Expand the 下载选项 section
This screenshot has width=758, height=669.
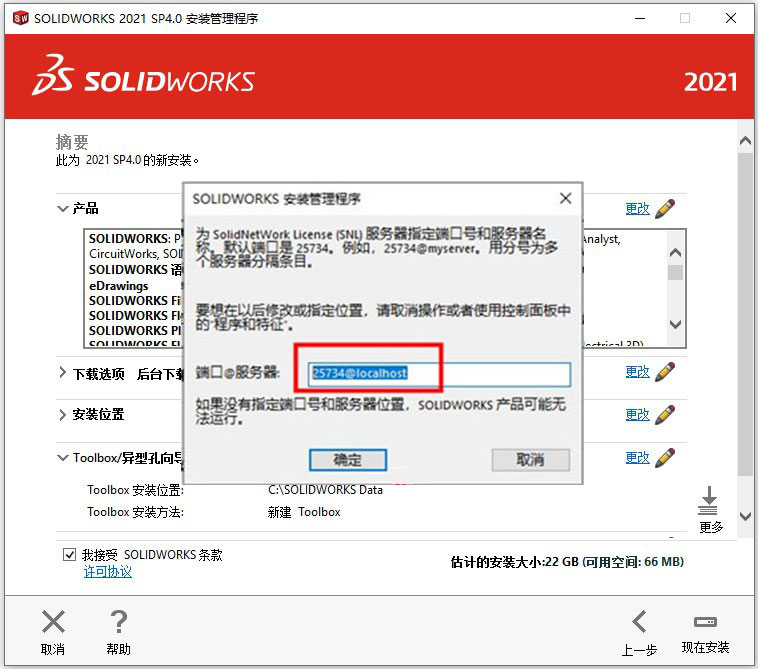[x=62, y=372]
